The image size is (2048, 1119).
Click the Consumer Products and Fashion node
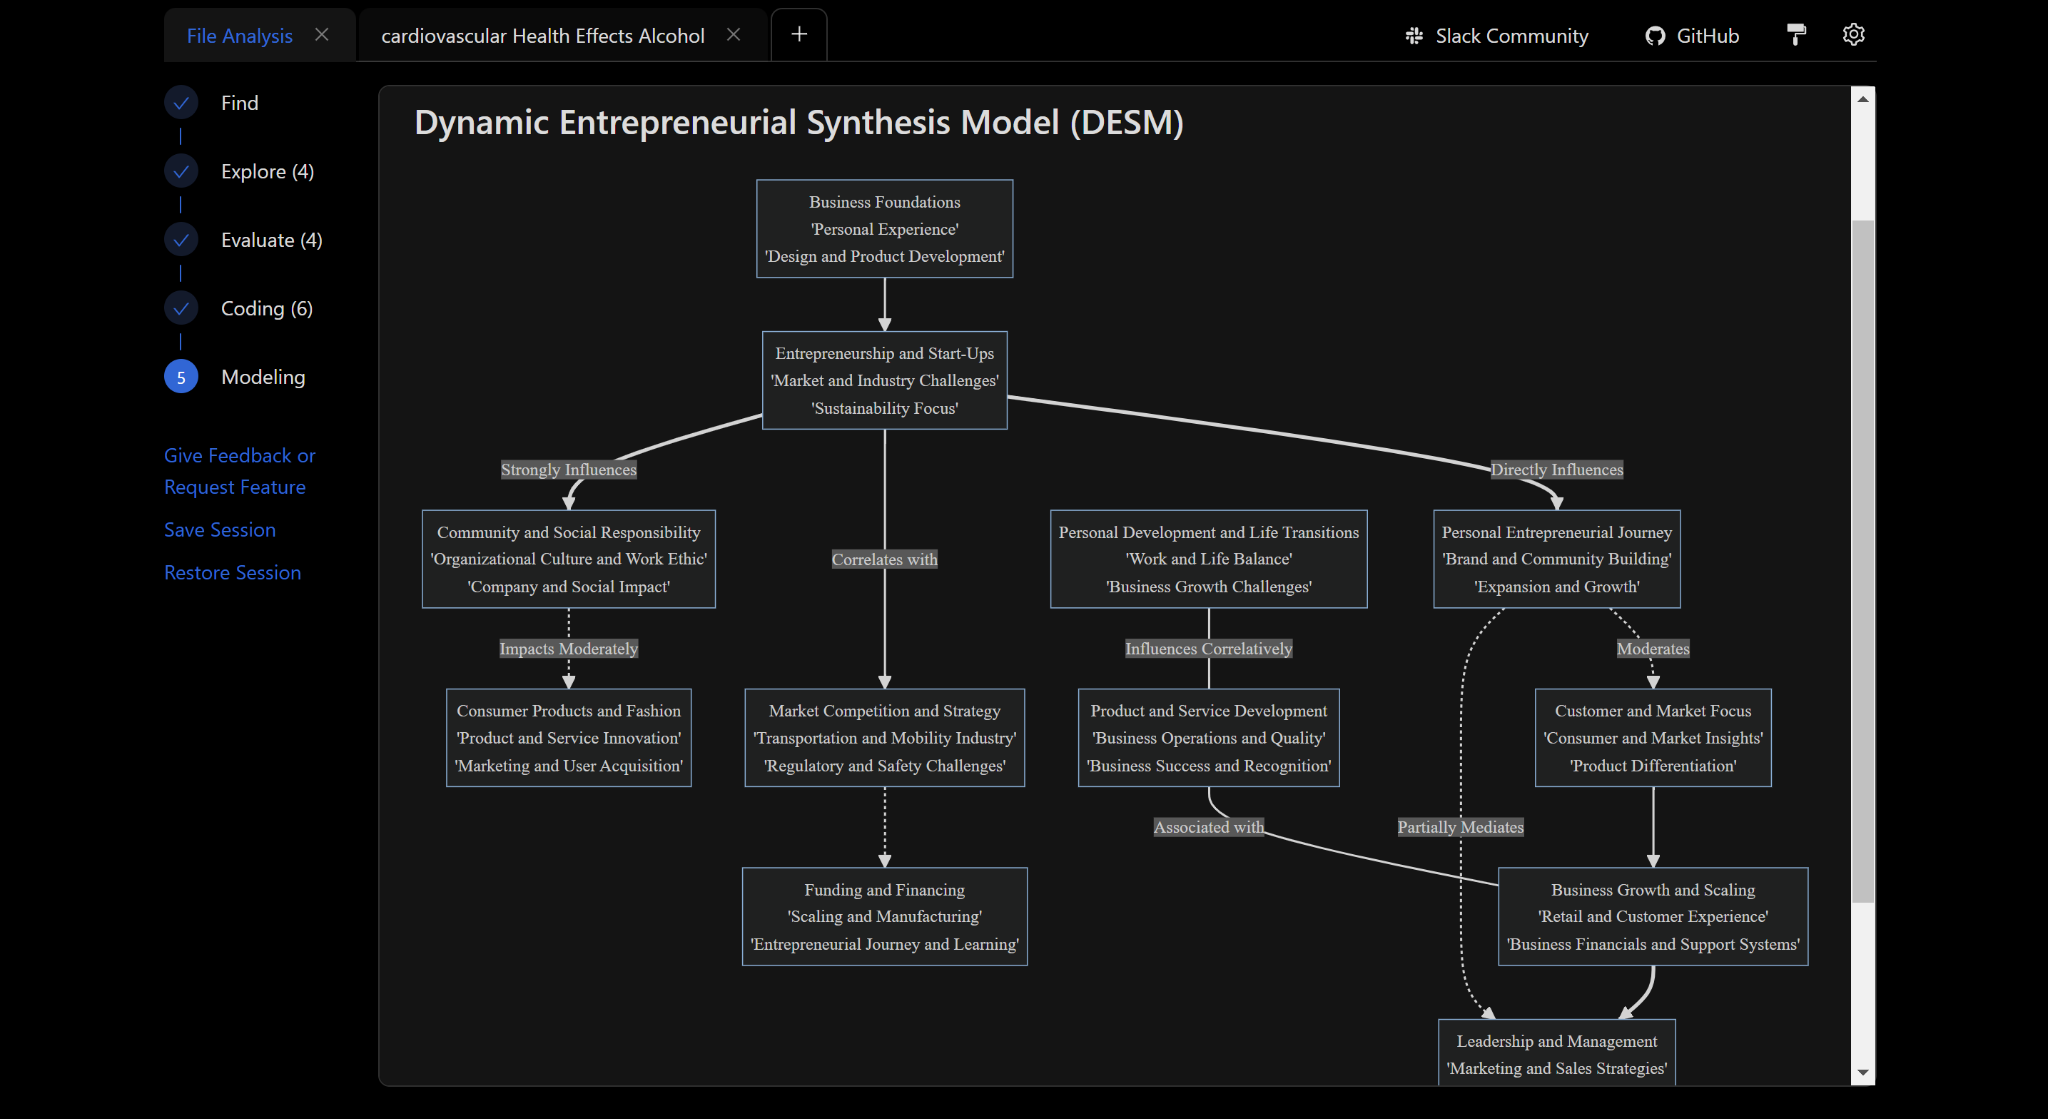(x=568, y=738)
